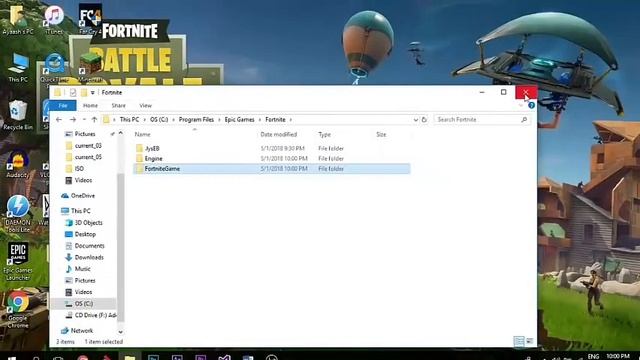Go up one folder level
The image size is (640, 360).
pos(94,120)
